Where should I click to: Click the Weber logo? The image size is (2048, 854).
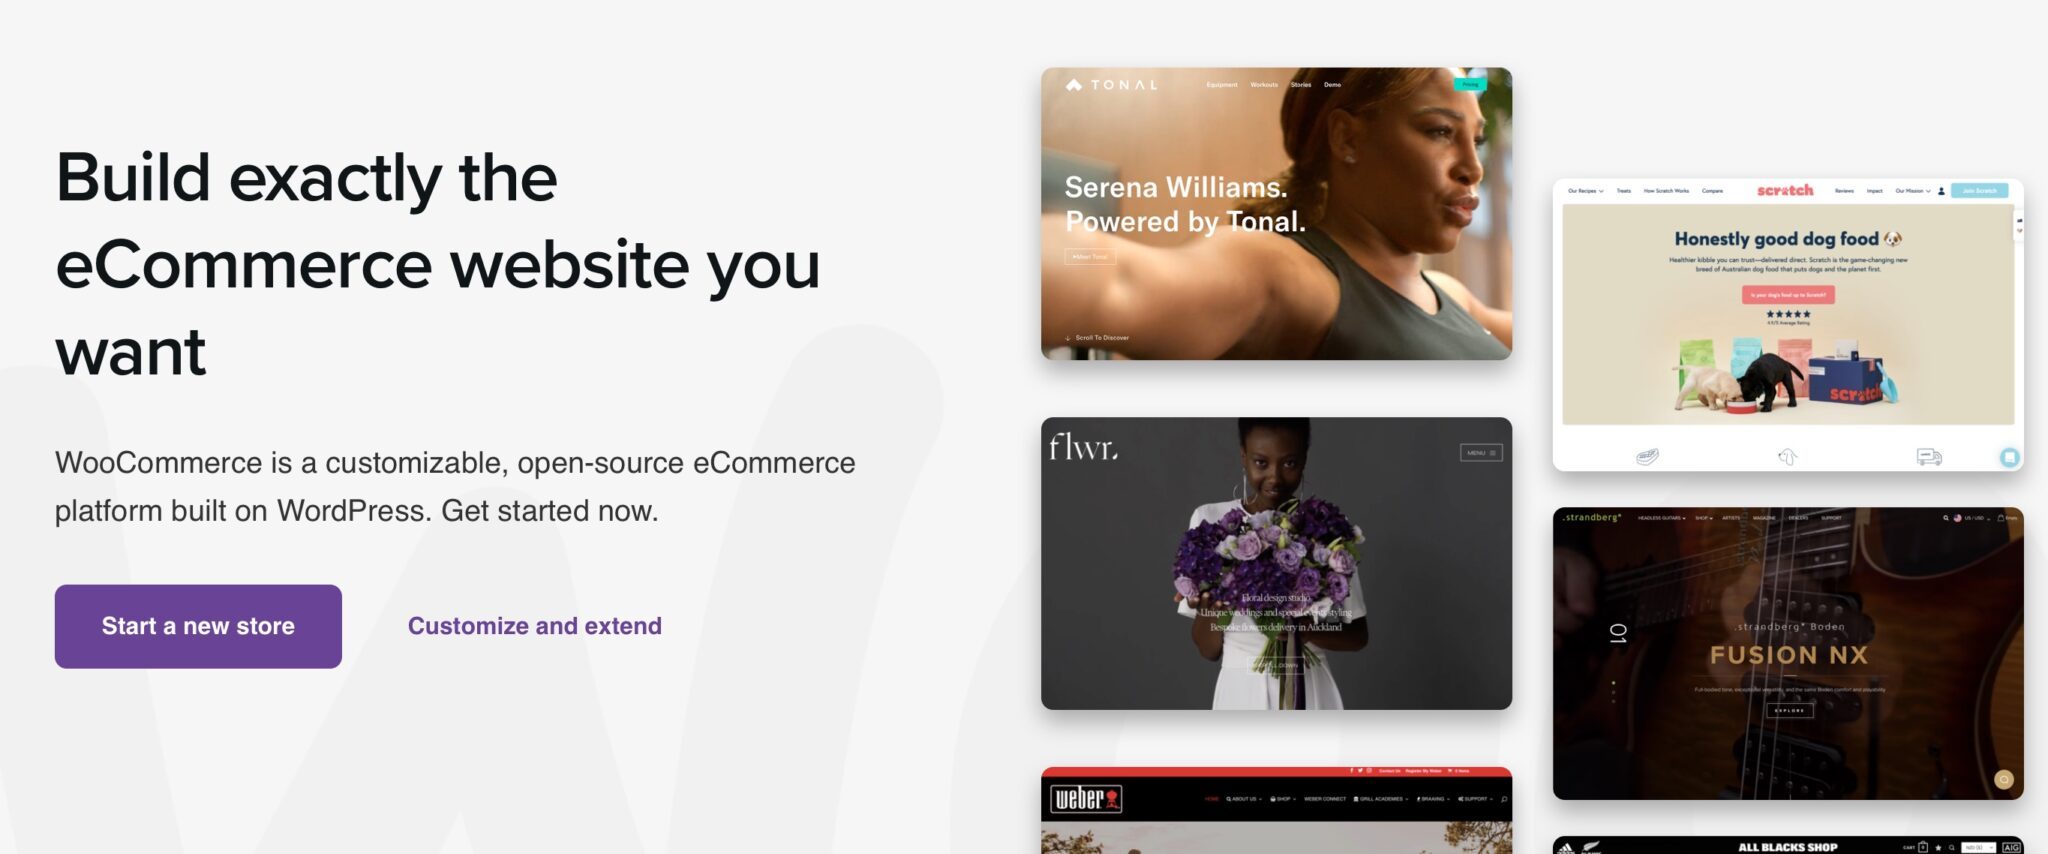click(1086, 798)
